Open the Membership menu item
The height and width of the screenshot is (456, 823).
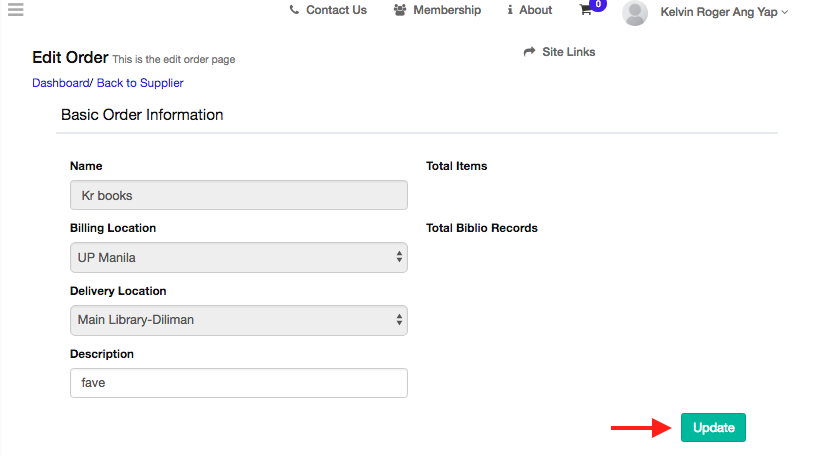click(x=447, y=10)
